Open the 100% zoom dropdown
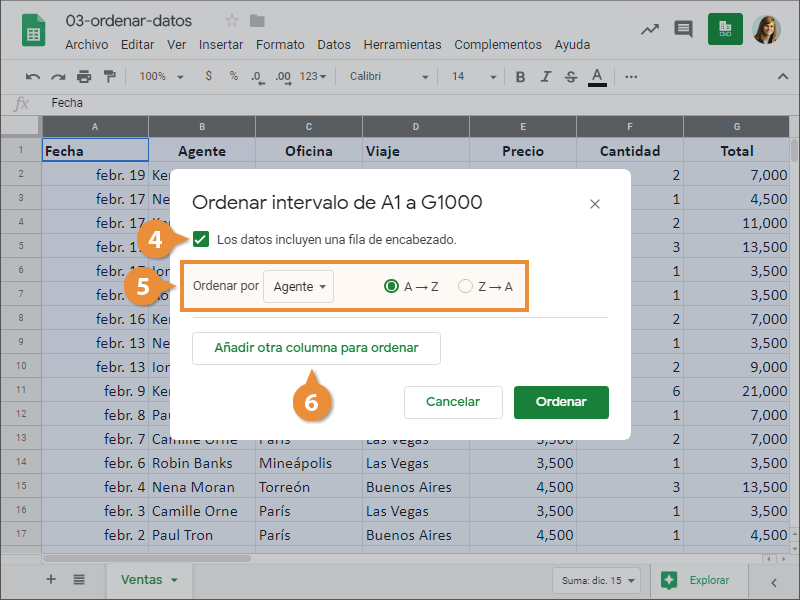Image resolution: width=800 pixels, height=600 pixels. [159, 76]
